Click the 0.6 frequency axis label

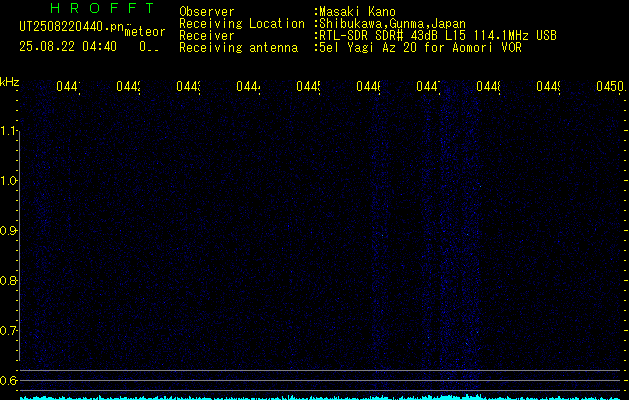click(x=8, y=380)
